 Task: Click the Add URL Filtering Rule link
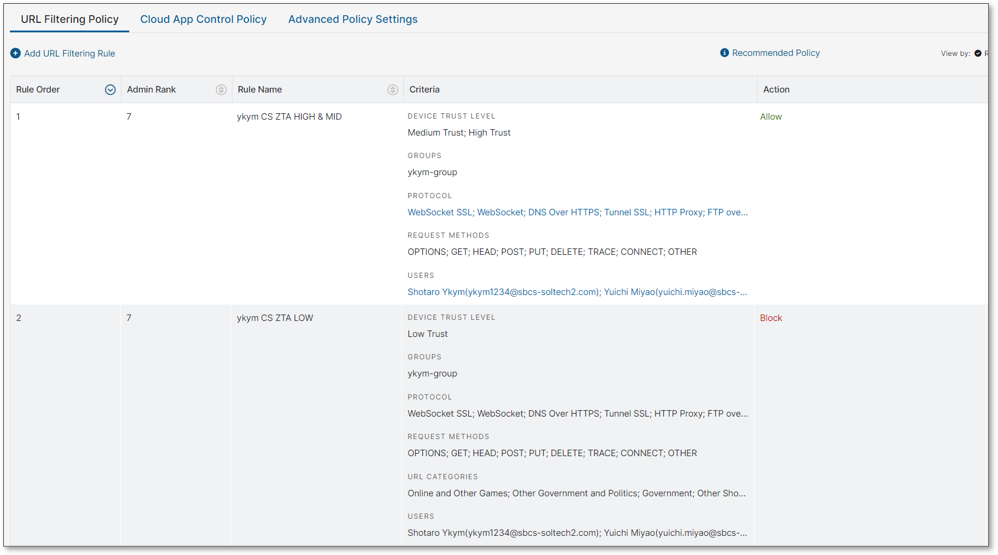[69, 53]
